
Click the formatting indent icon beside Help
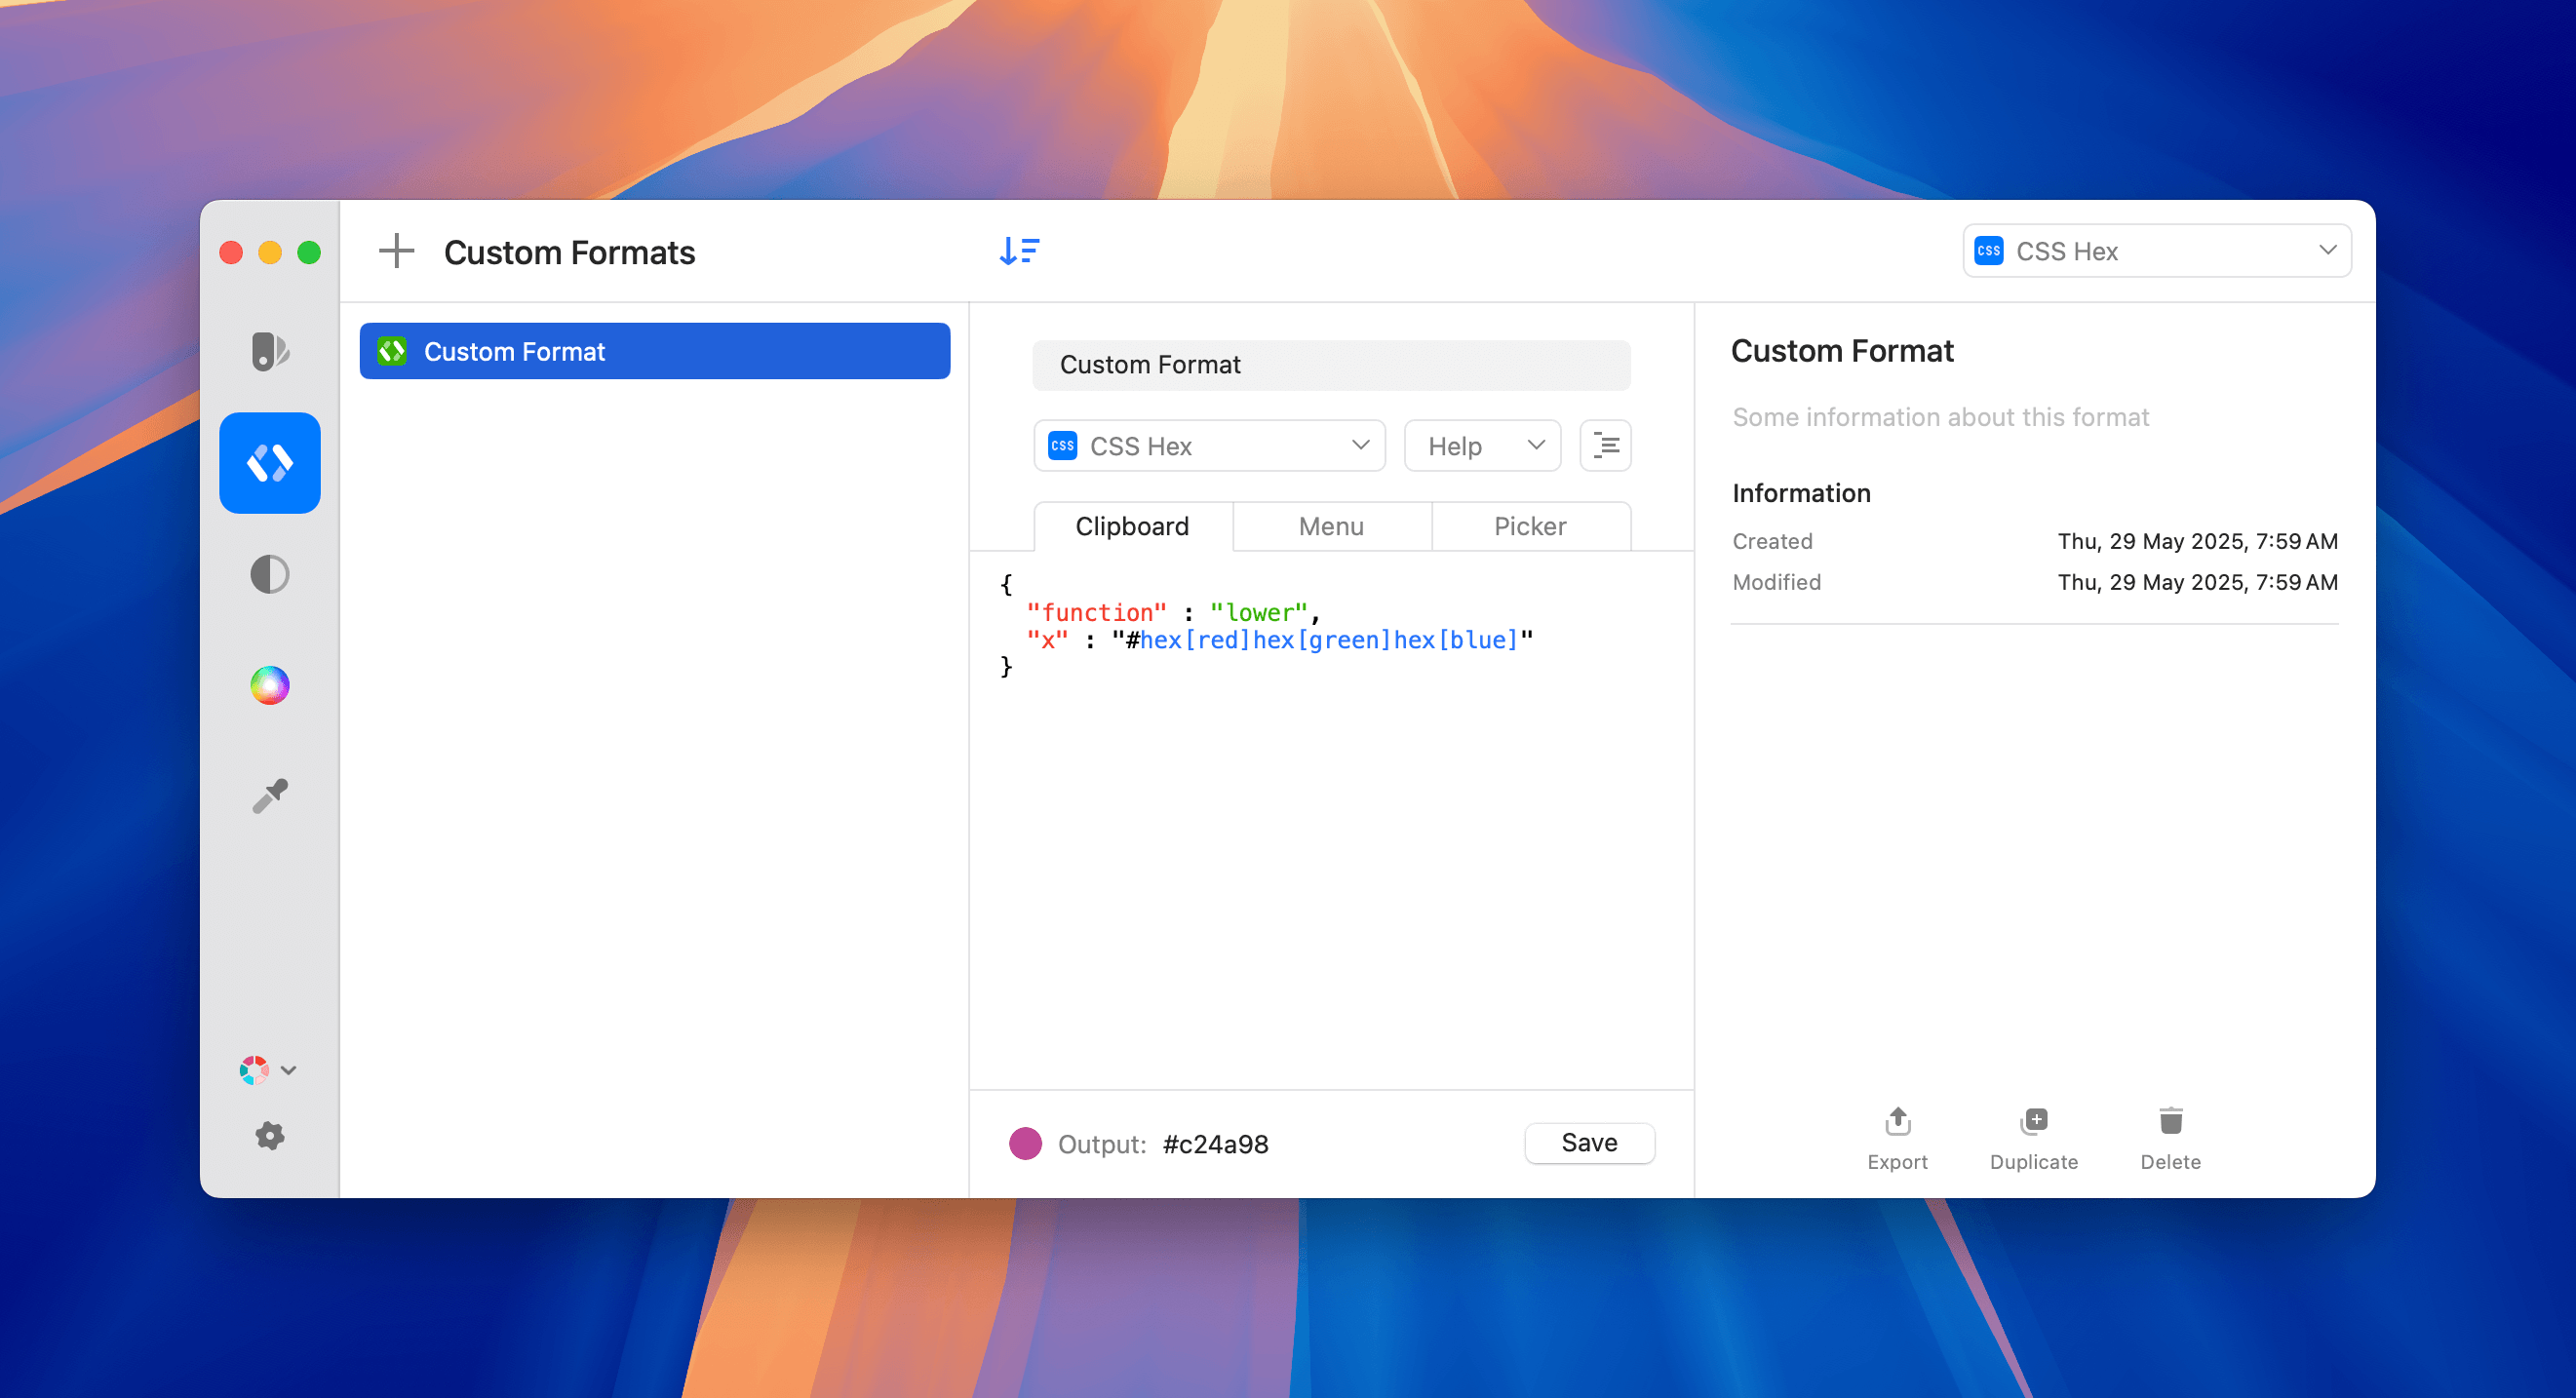1604,445
